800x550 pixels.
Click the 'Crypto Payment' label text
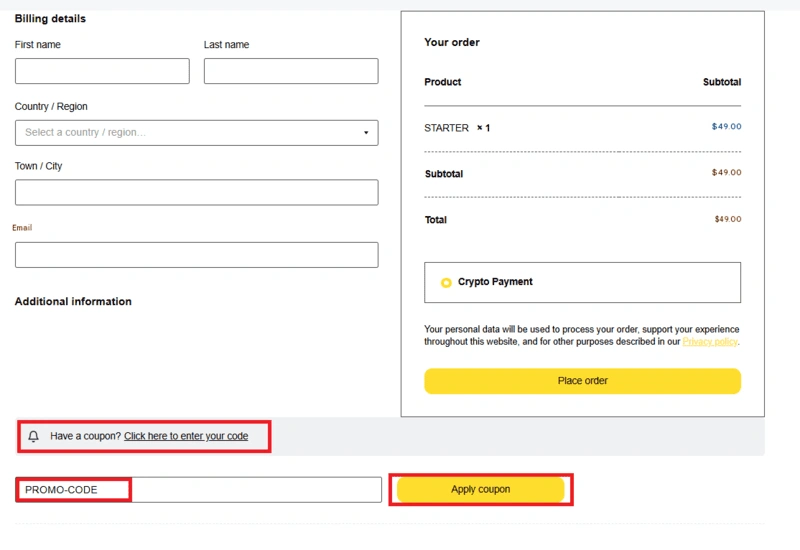(495, 282)
